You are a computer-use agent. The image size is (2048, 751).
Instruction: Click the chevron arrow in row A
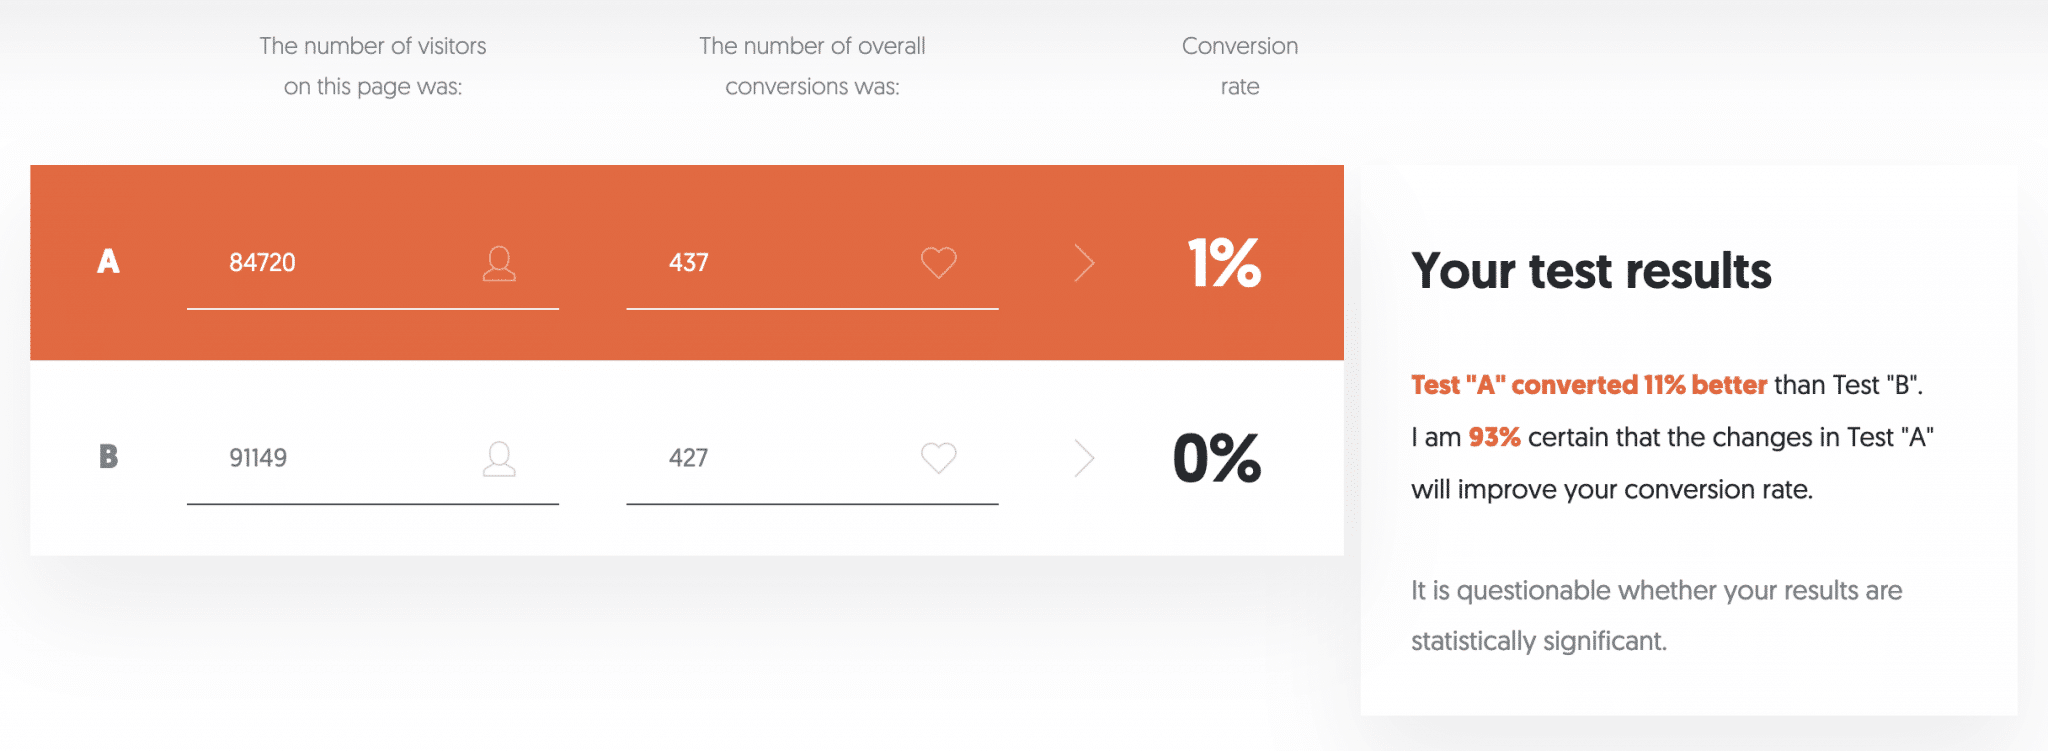1084,263
